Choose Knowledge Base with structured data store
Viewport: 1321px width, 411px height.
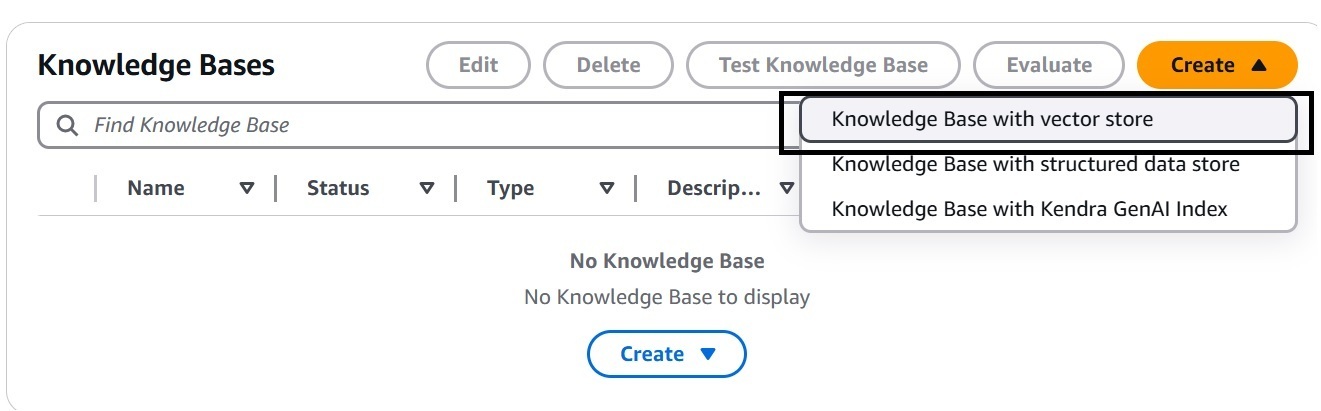pyautogui.click(x=1048, y=164)
